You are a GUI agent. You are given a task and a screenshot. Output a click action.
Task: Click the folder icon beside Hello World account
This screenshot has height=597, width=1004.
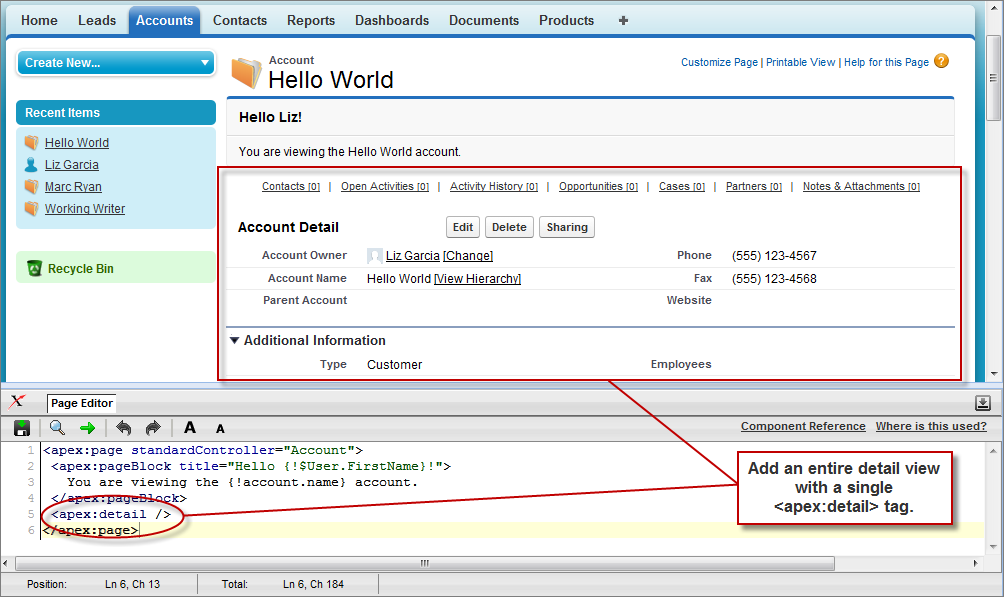(244, 72)
